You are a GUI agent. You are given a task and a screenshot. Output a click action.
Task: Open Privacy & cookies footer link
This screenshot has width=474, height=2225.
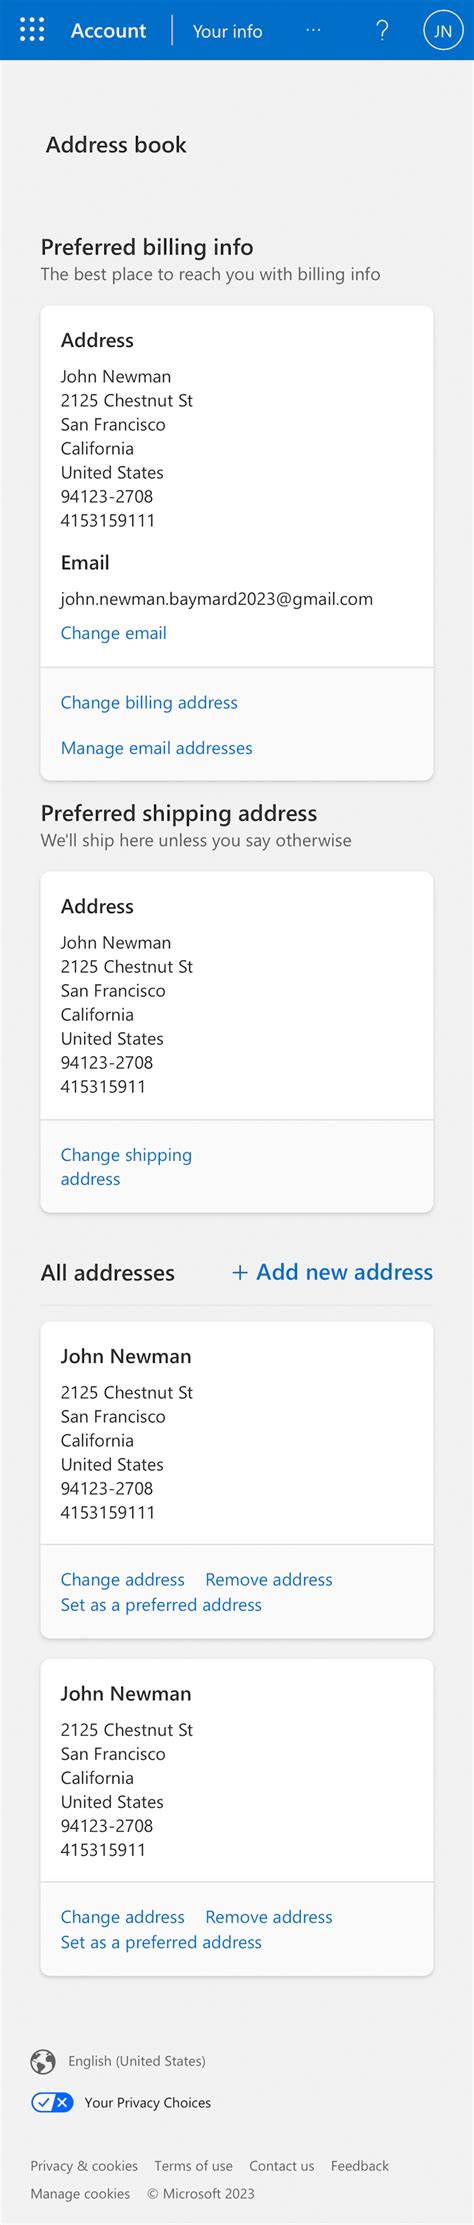point(84,2166)
